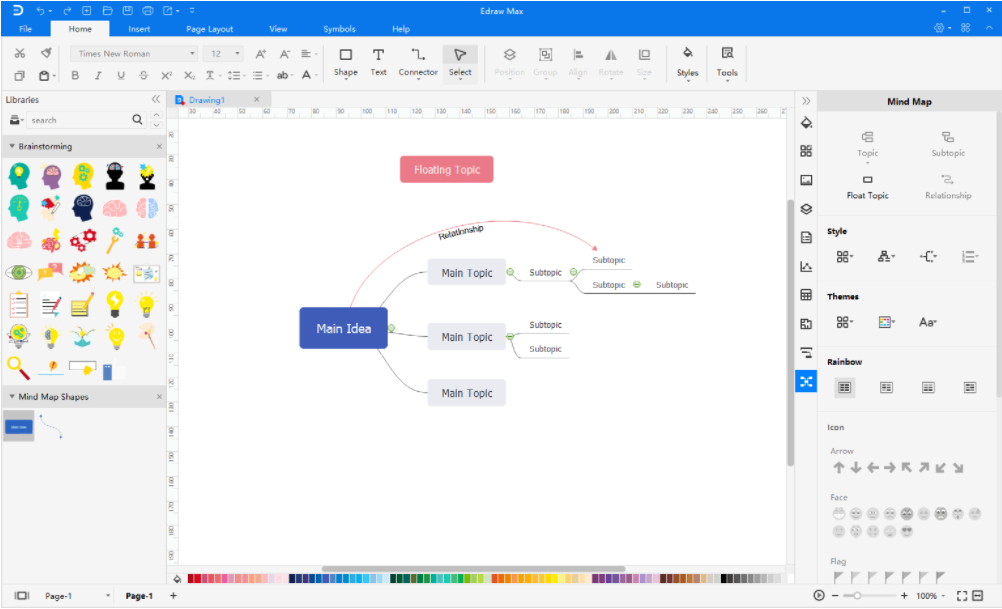The image size is (1002, 609).
Task: Open the Insert ribbon tab
Action: [x=139, y=29]
